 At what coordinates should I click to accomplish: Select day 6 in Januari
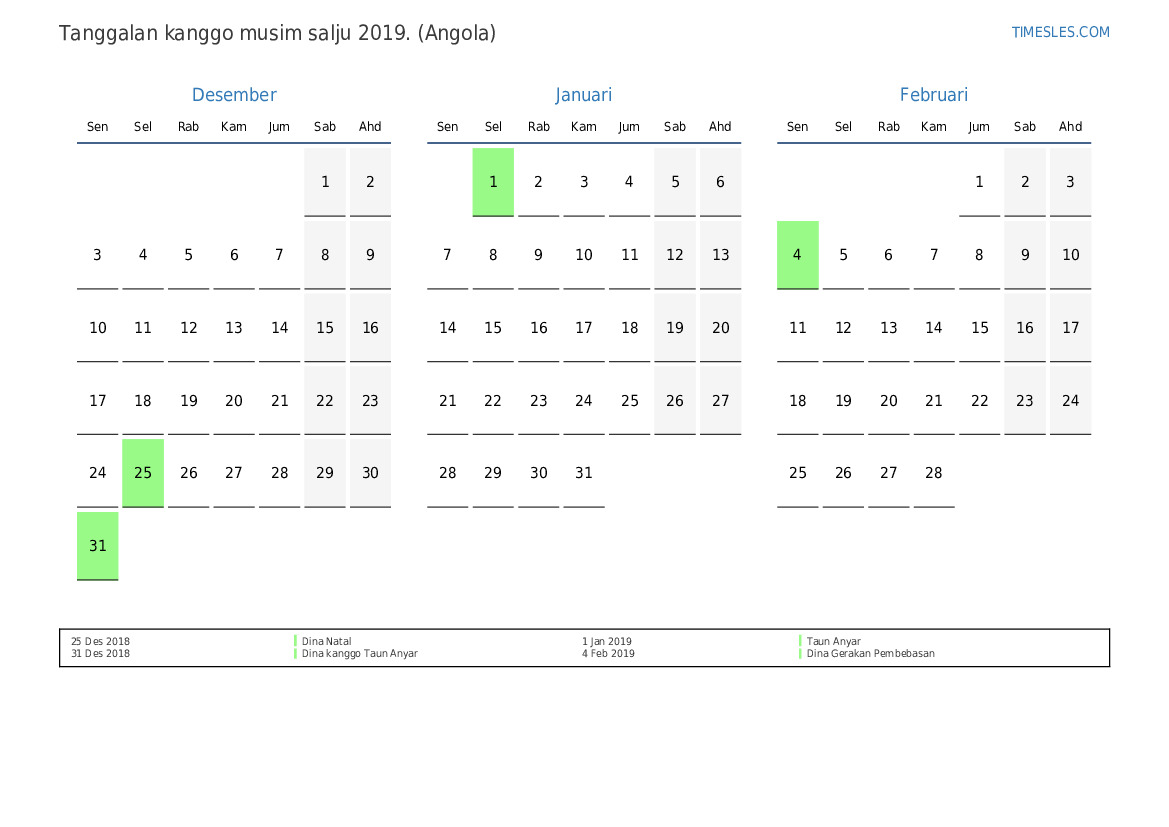[x=720, y=182]
